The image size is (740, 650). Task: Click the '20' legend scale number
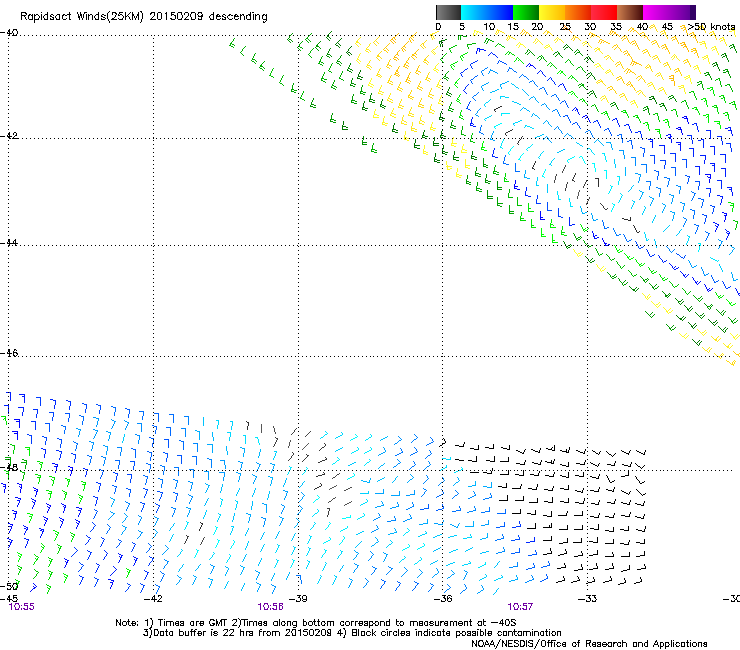[537, 27]
